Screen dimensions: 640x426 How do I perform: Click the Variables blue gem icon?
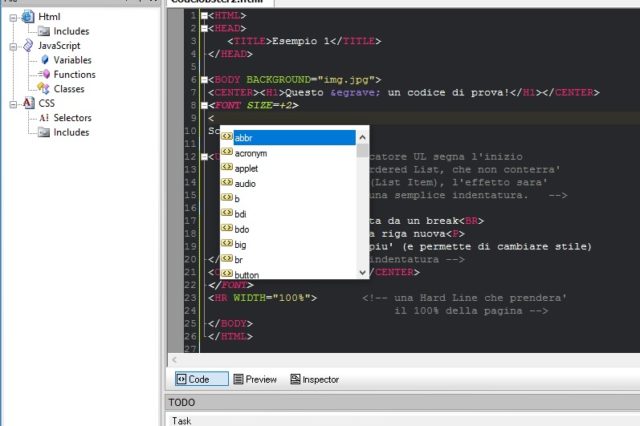[45, 60]
